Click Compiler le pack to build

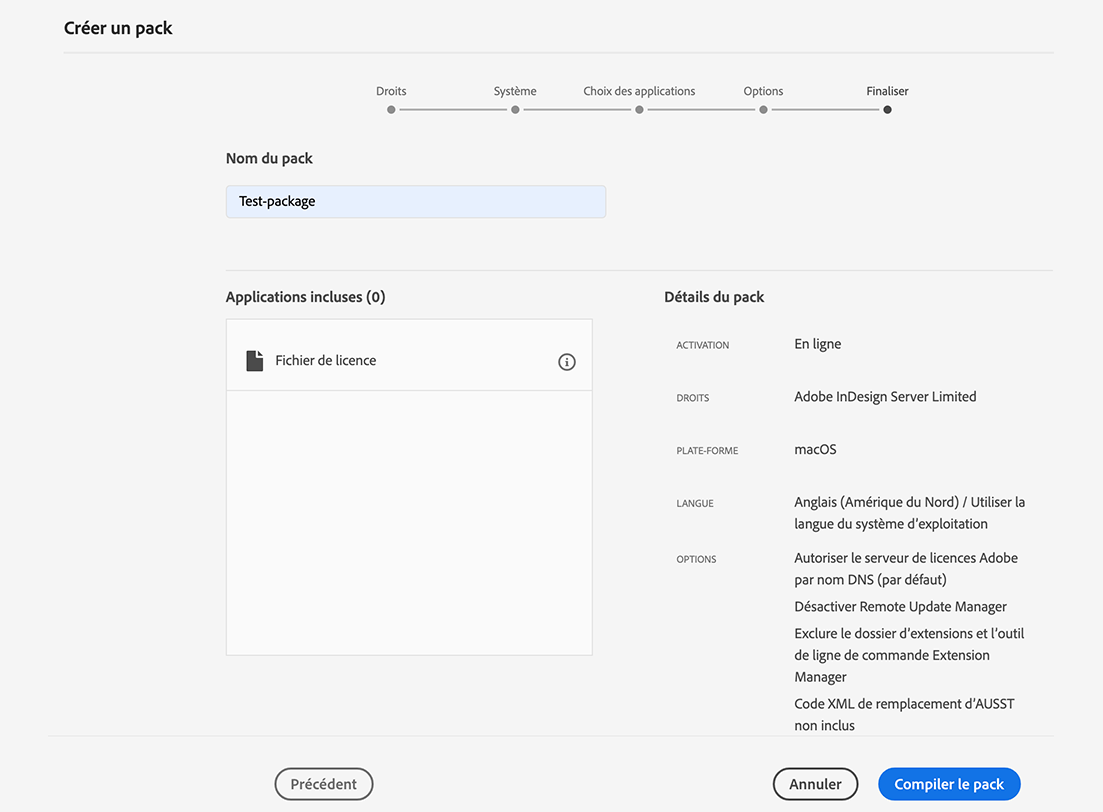[x=948, y=784]
